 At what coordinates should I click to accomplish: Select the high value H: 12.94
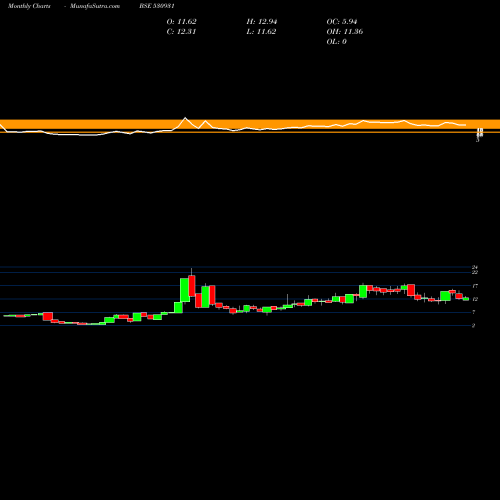[x=262, y=22]
